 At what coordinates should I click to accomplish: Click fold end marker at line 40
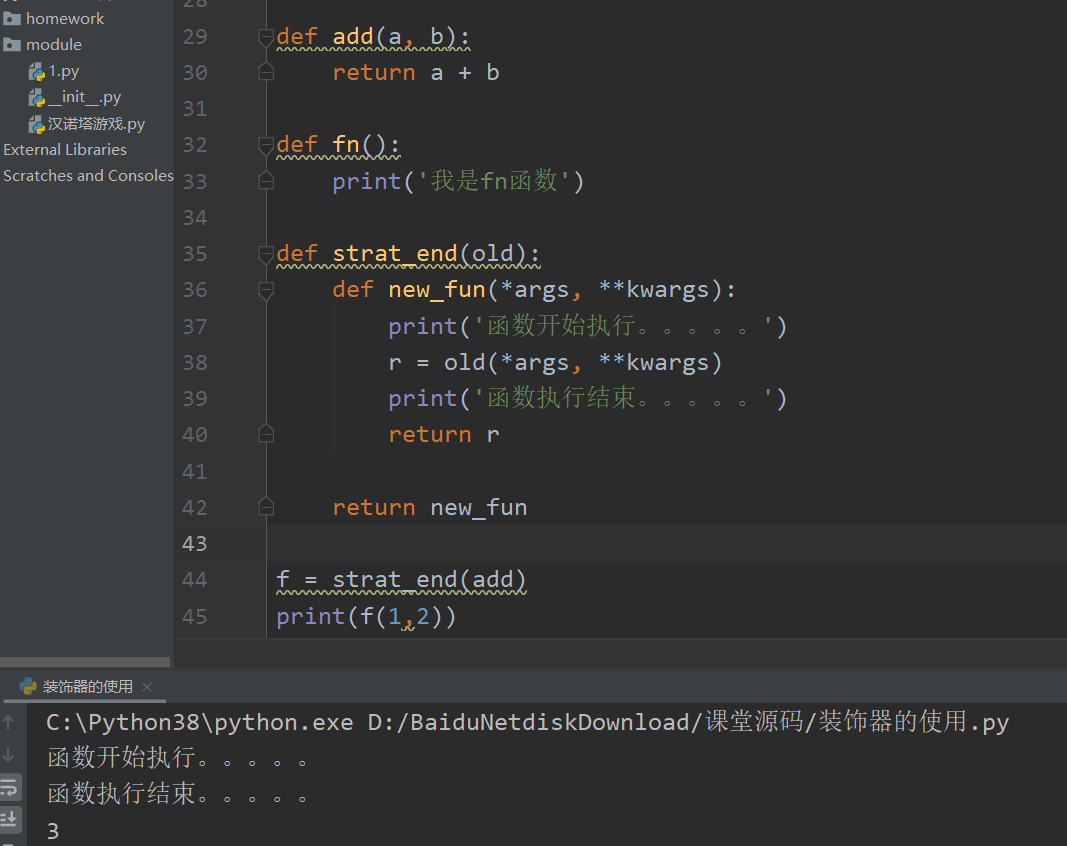266,434
